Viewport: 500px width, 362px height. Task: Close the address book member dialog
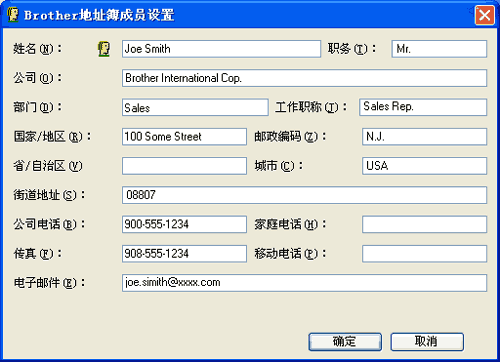[484, 15]
